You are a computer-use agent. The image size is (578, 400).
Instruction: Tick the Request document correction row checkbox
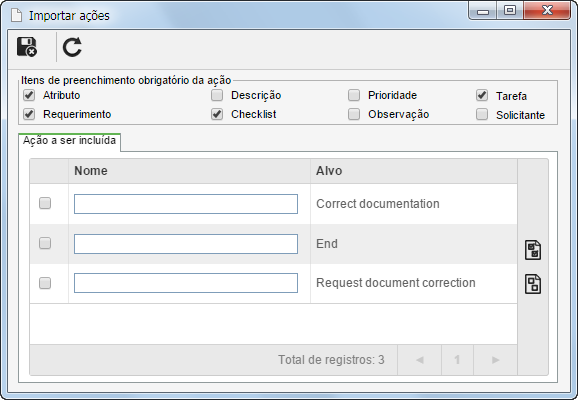(45, 283)
